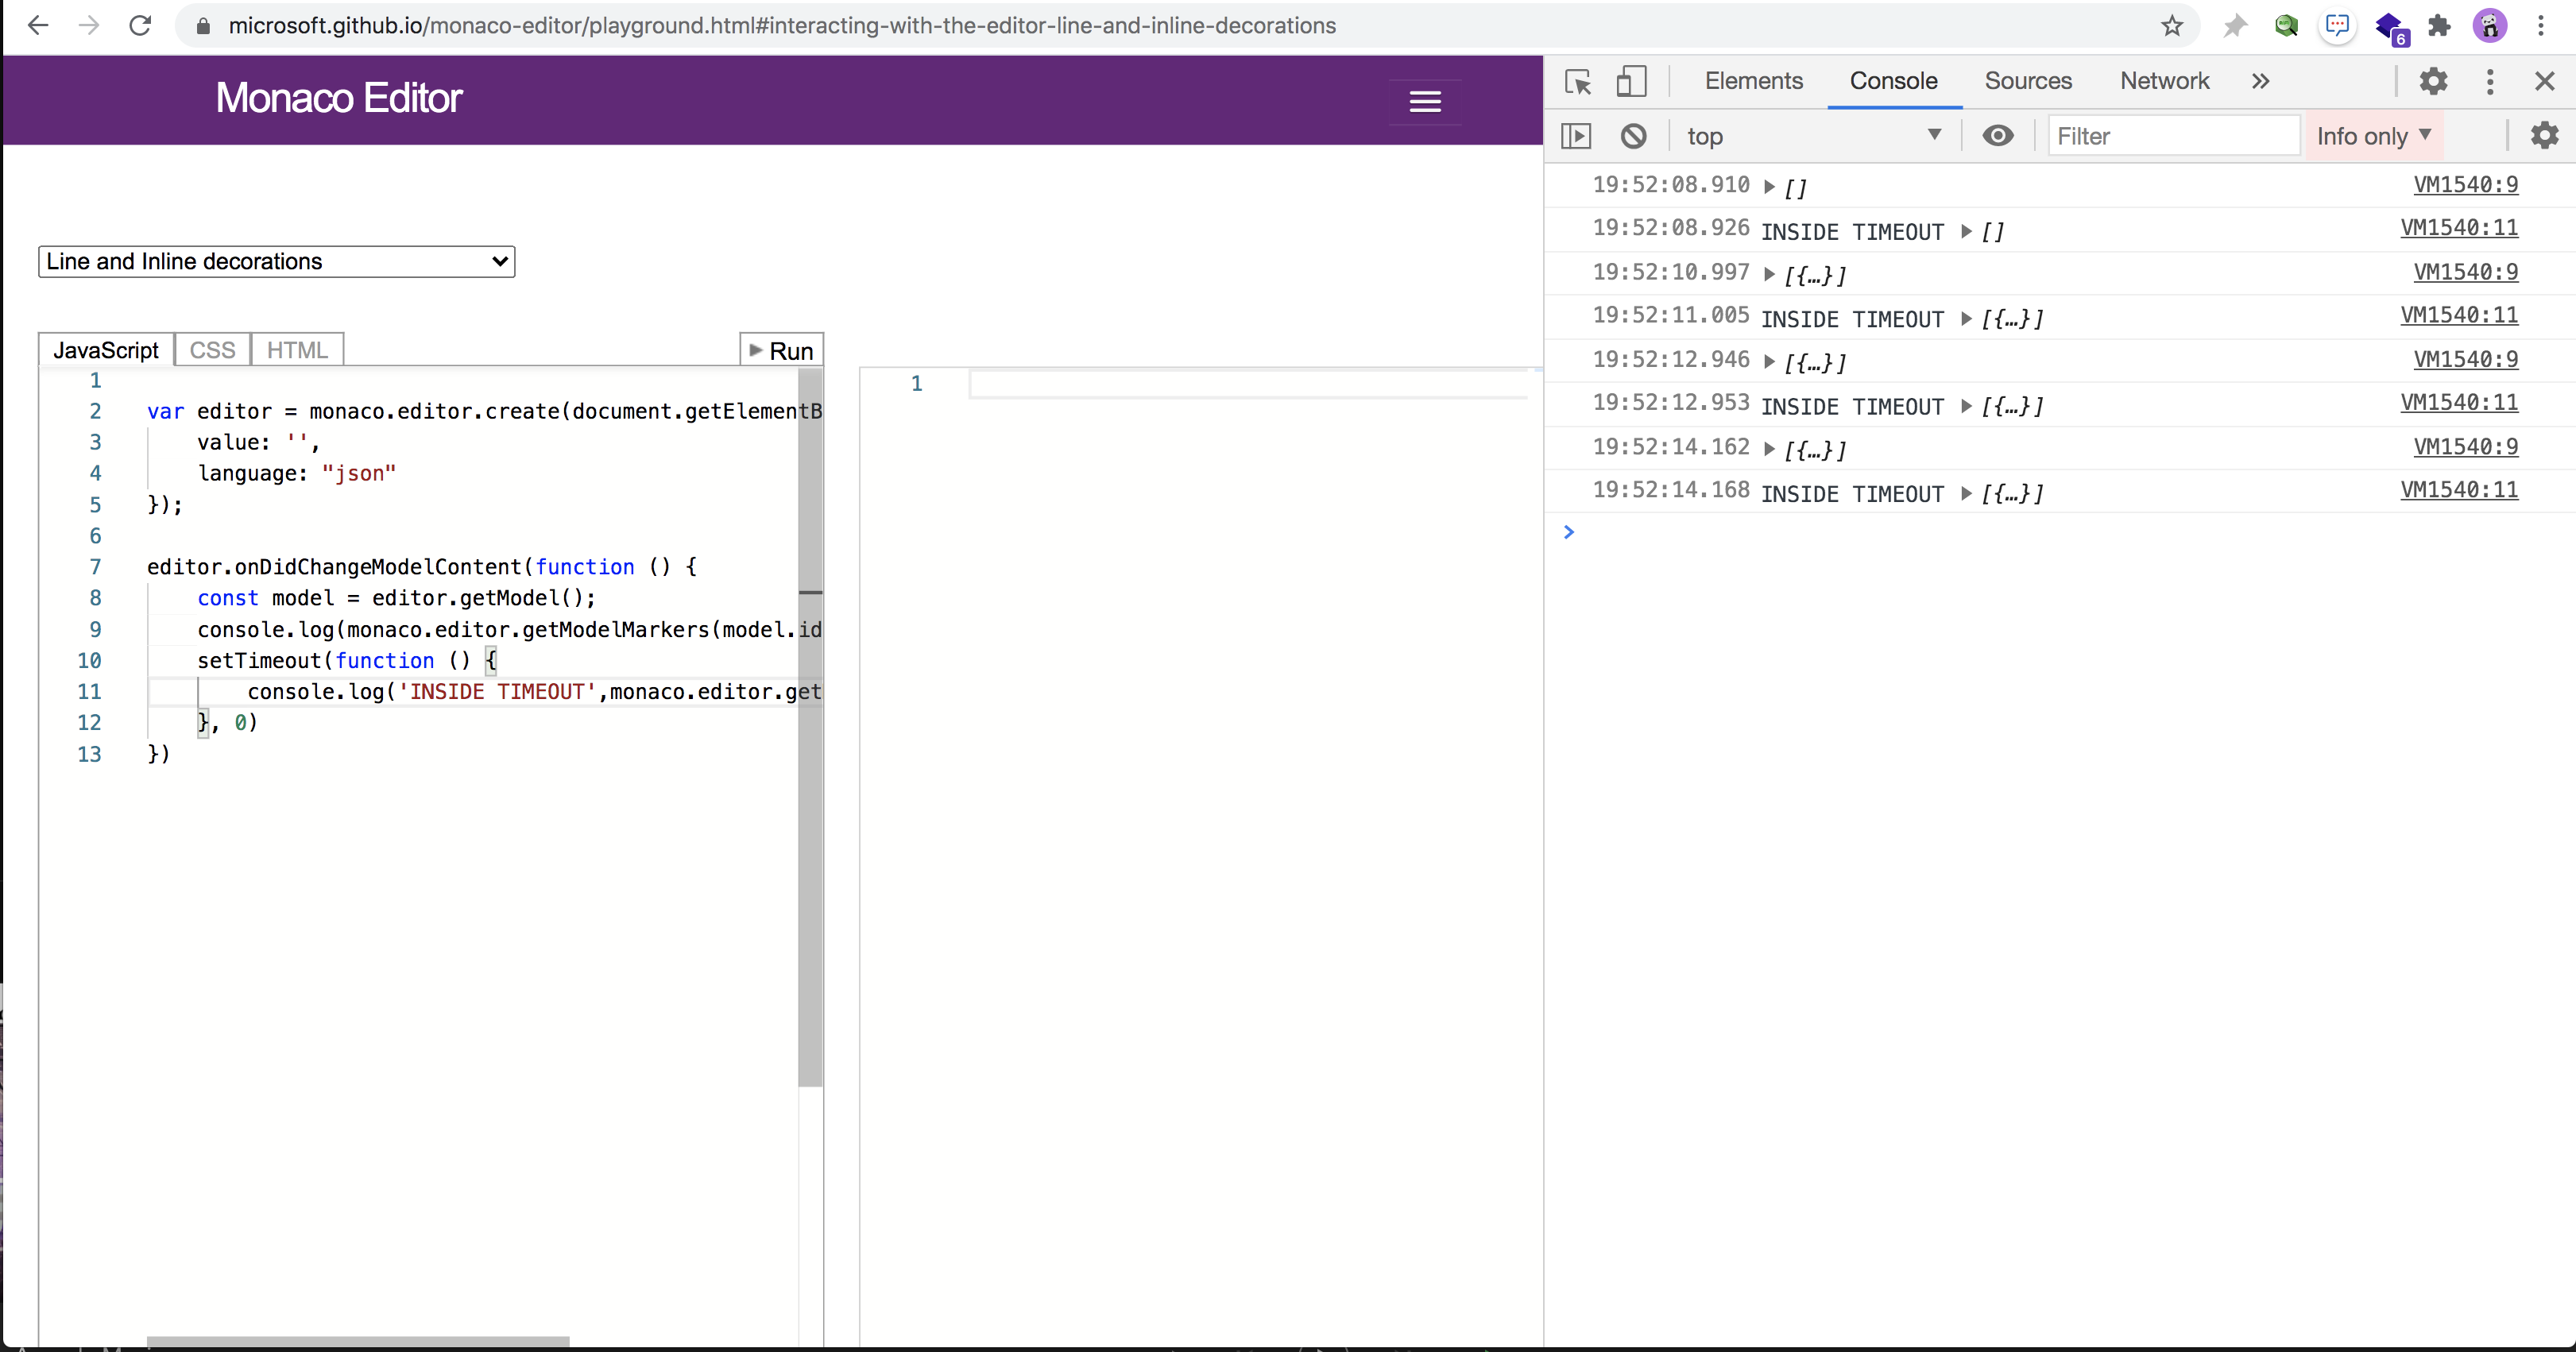Open the VM1540:11 source link
This screenshot has width=2576, height=1352.
pyautogui.click(x=2460, y=227)
